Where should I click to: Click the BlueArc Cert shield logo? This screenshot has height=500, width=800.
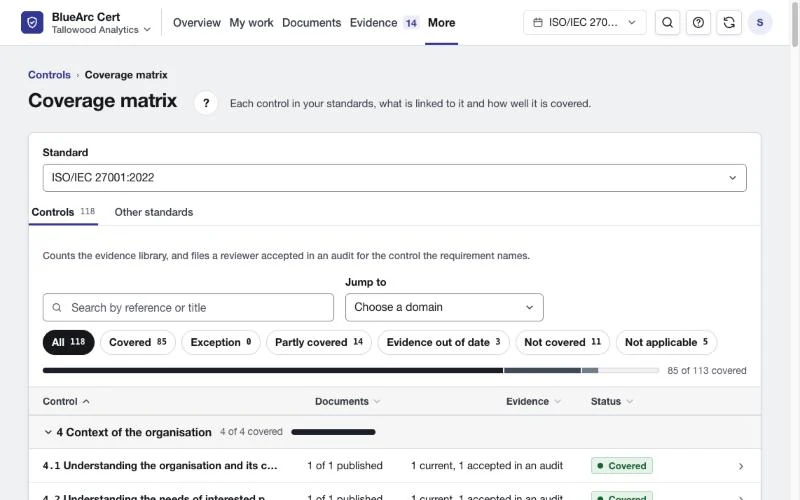[x=32, y=22]
